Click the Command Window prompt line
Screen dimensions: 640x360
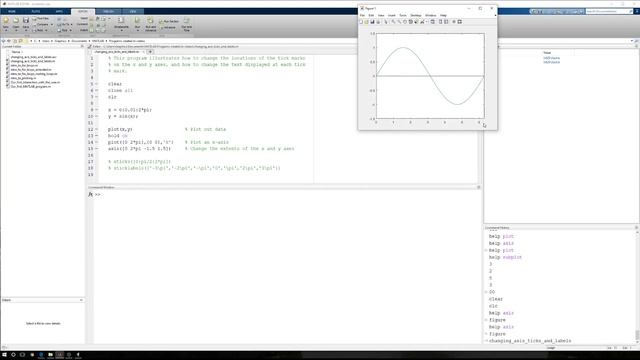(x=286, y=195)
